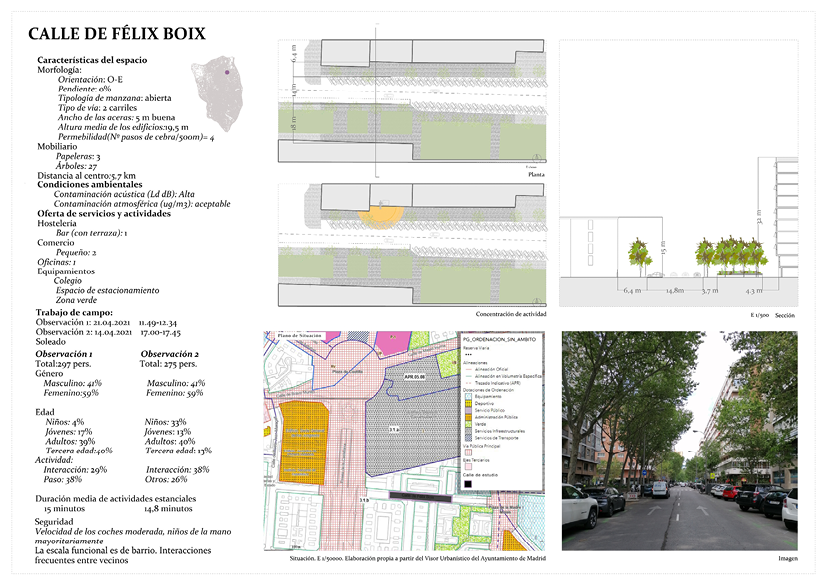Click the 'Observación 1' column heading
Image resolution: width=827 pixels, height=585 pixels.
64,355
